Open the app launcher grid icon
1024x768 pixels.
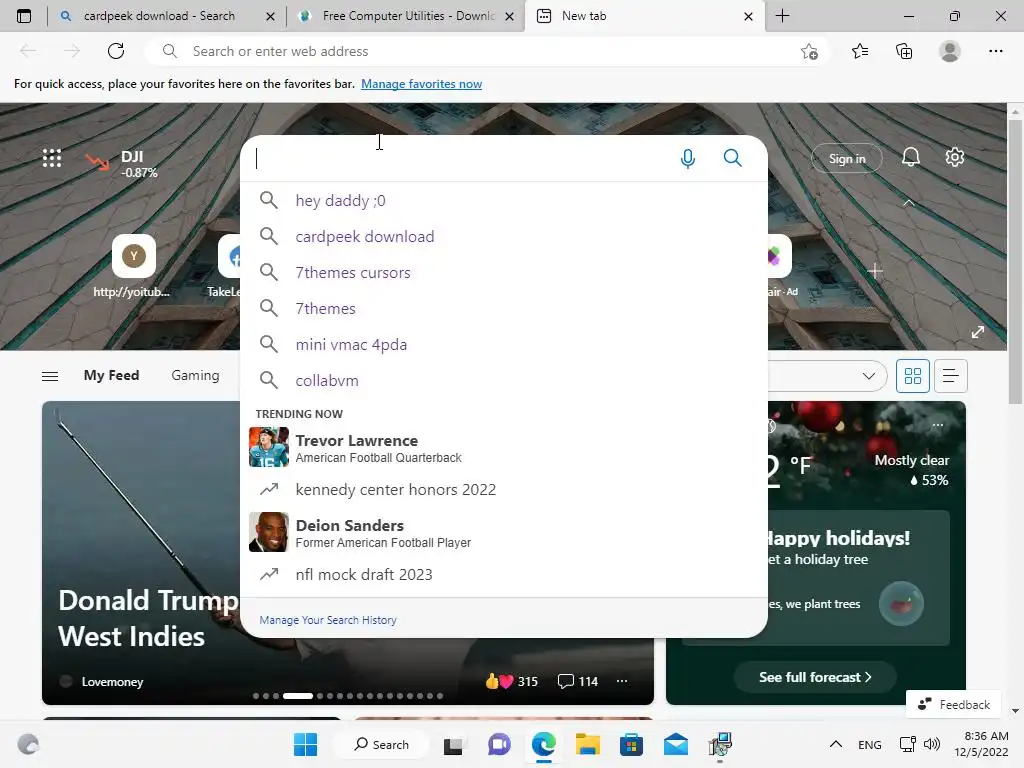tap(52, 157)
